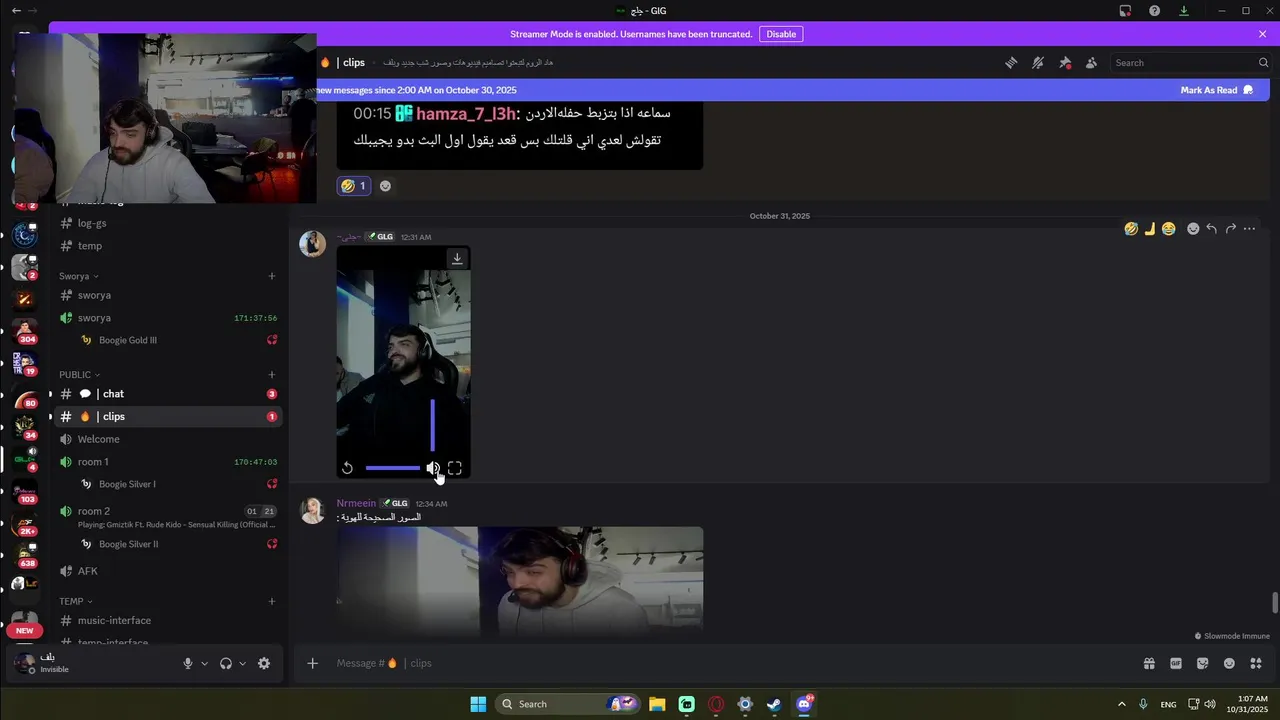
Task: Open the sworya text channel
Action: pos(170,295)
